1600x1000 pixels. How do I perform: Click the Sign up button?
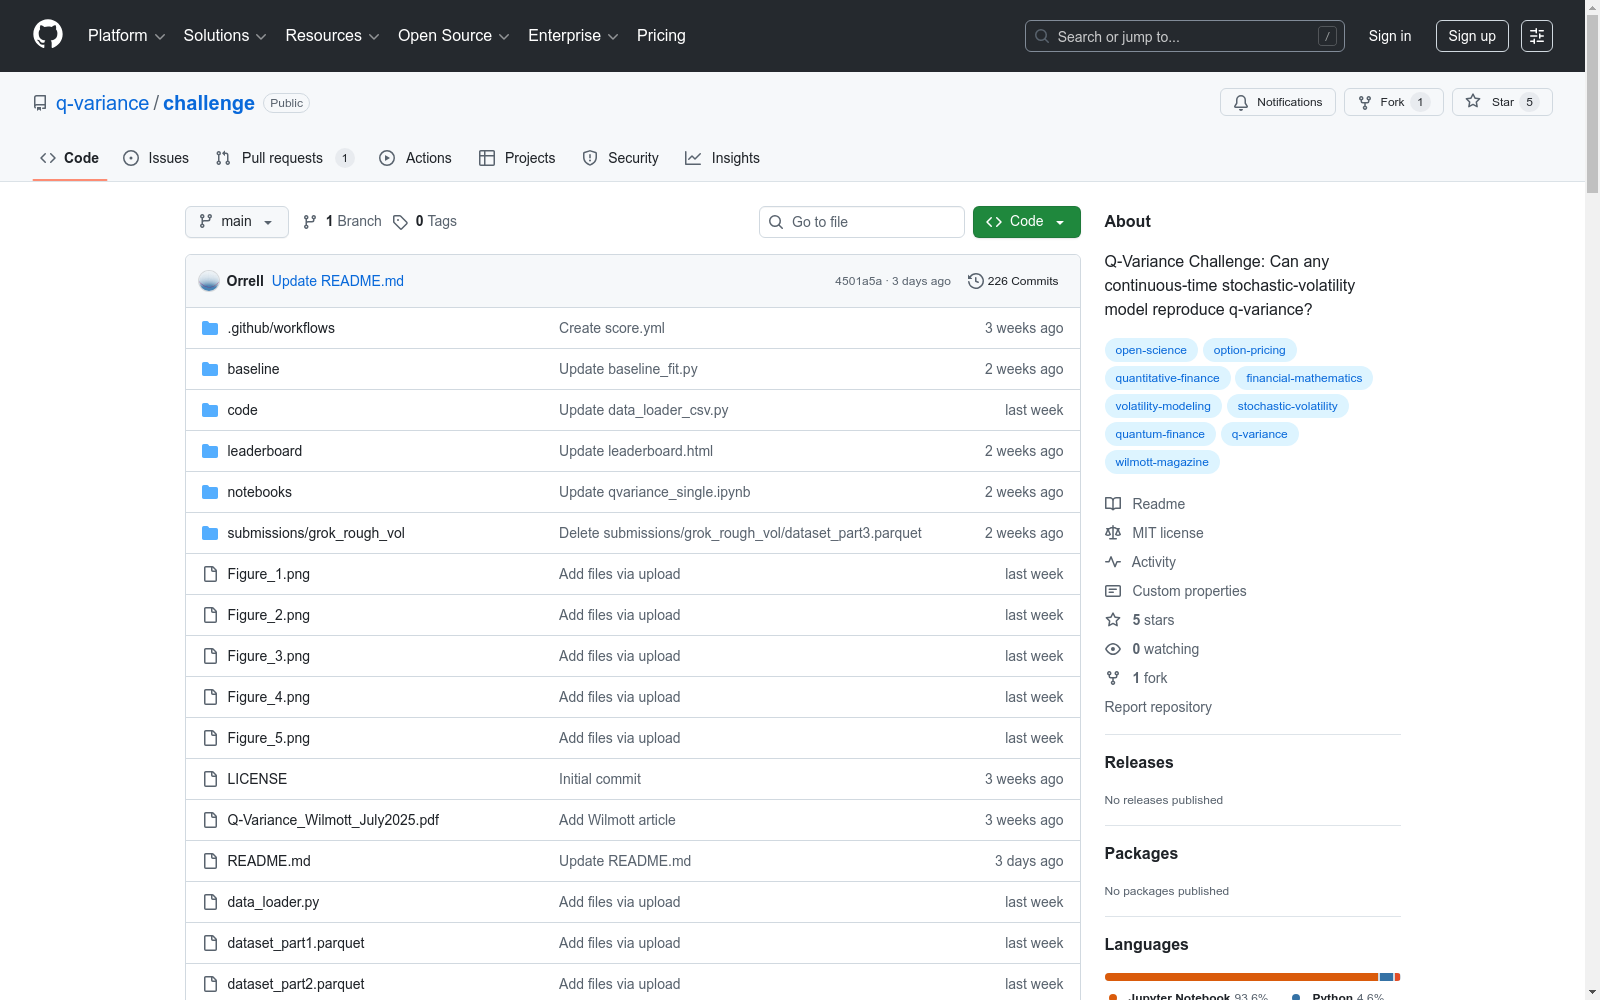(x=1472, y=36)
